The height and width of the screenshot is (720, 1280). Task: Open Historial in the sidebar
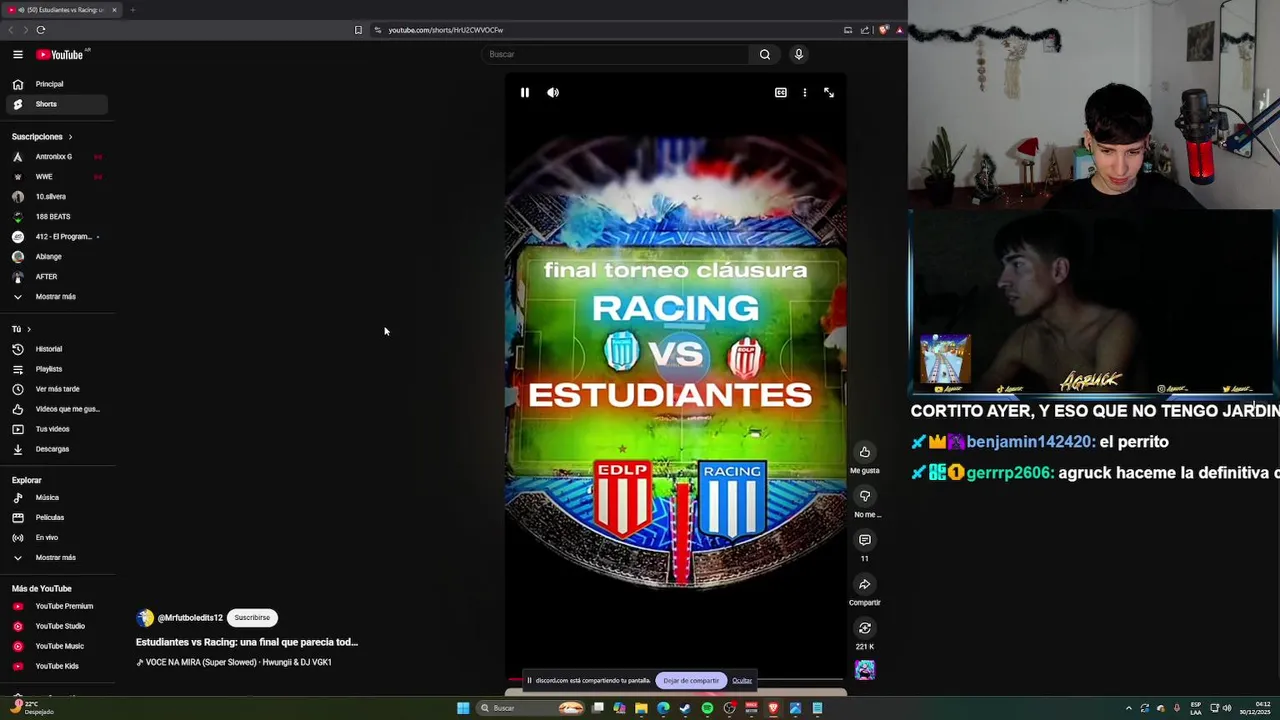pyautogui.click(x=56, y=349)
